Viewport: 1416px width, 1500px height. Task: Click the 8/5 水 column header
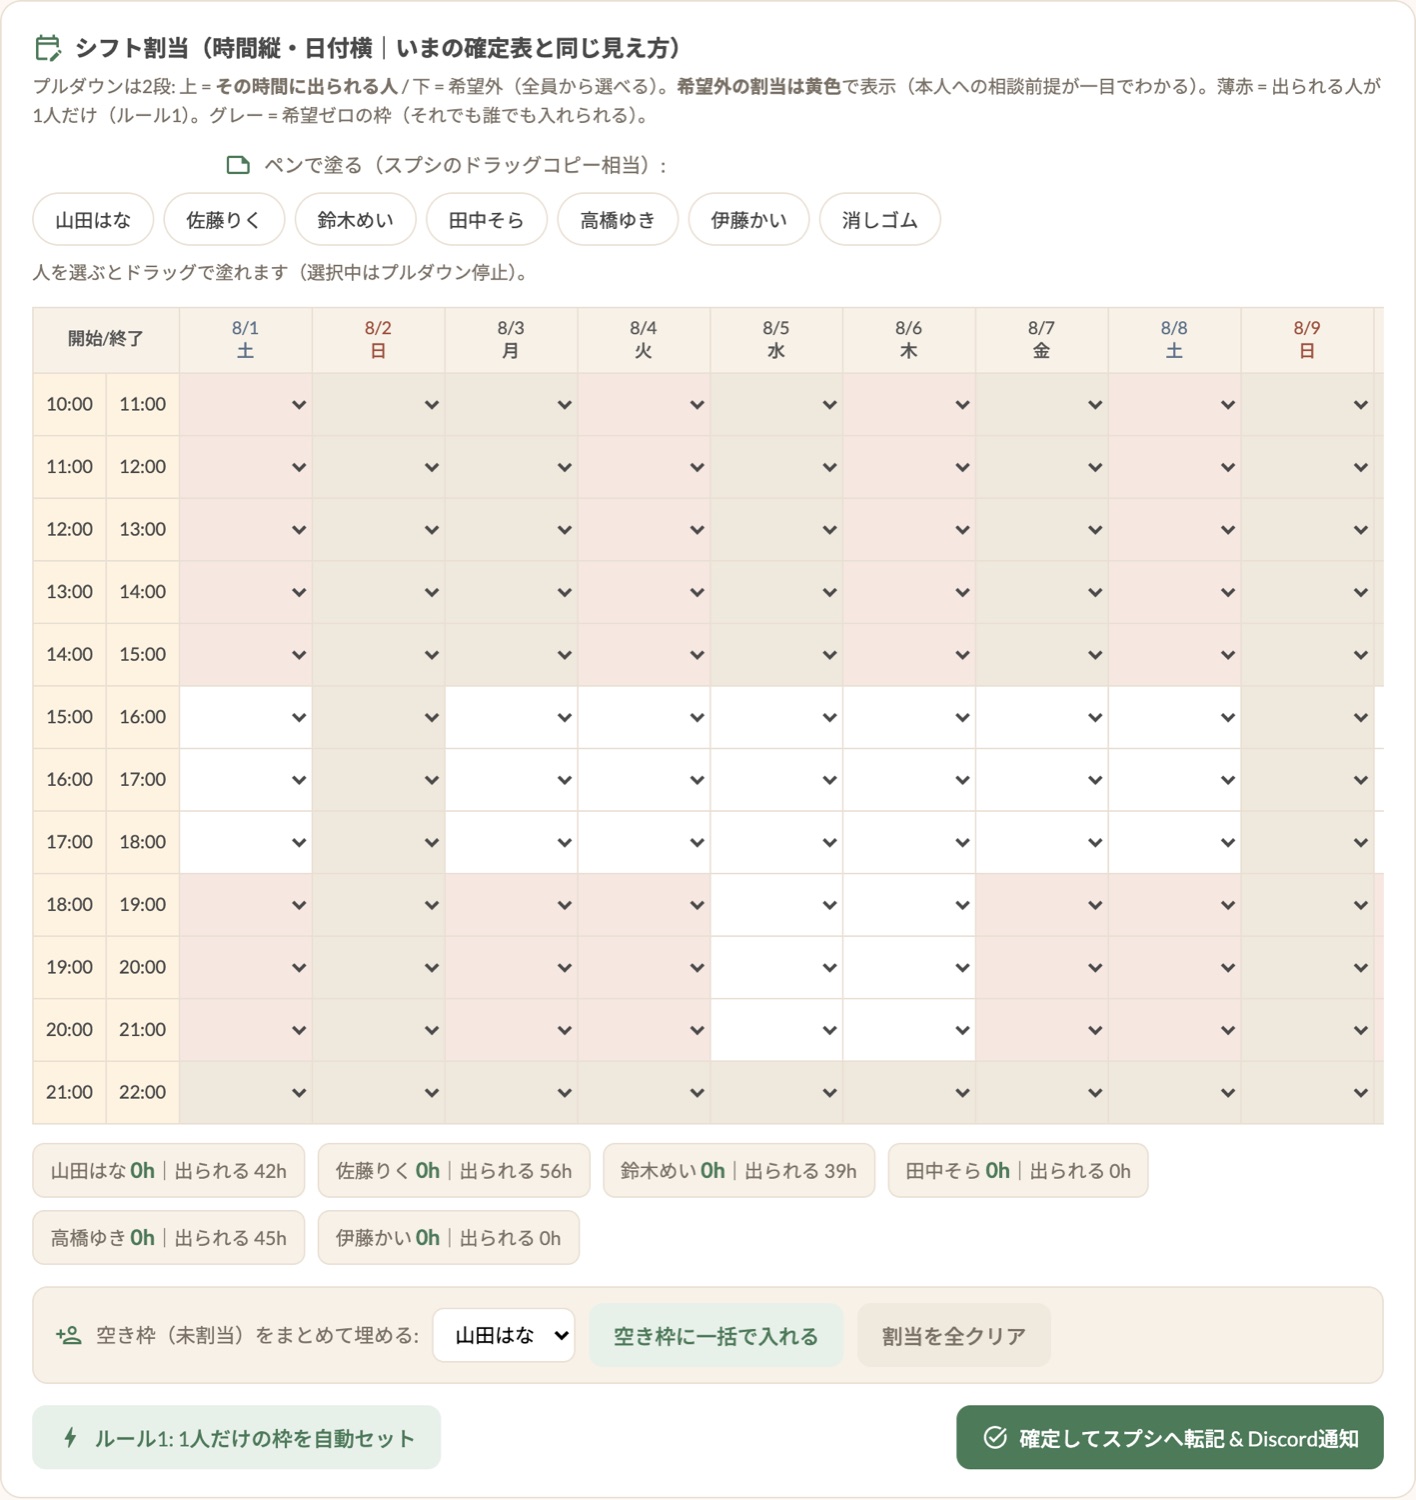(x=777, y=340)
